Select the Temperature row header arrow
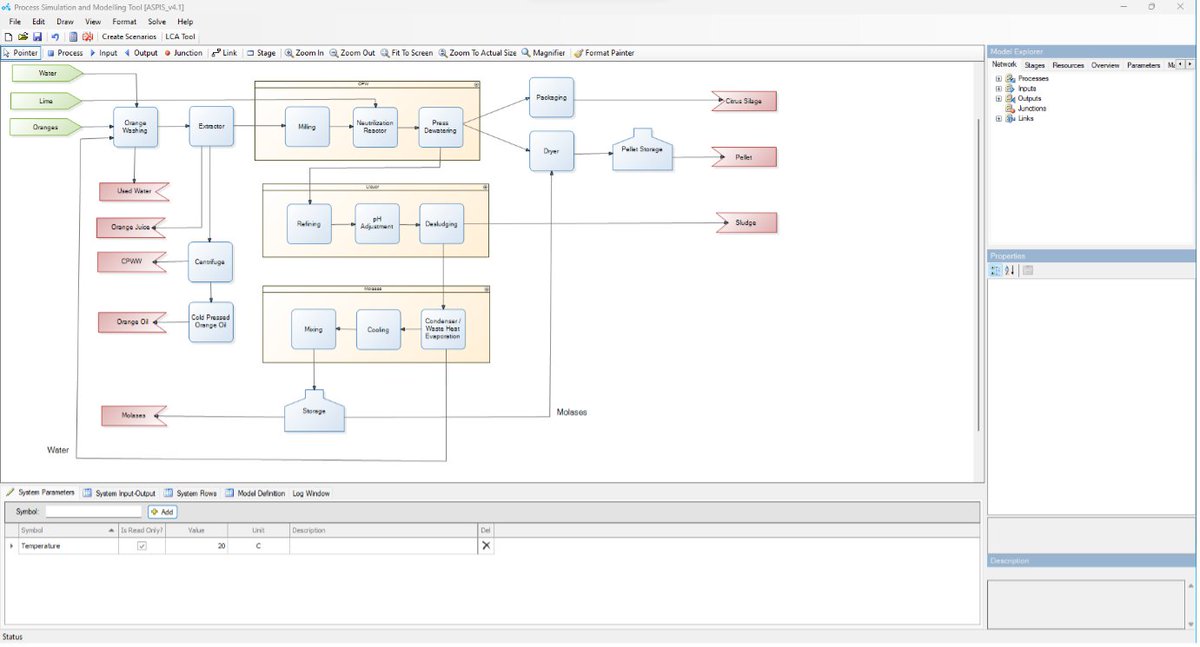Viewport: 1200px width, 647px height. [11, 546]
